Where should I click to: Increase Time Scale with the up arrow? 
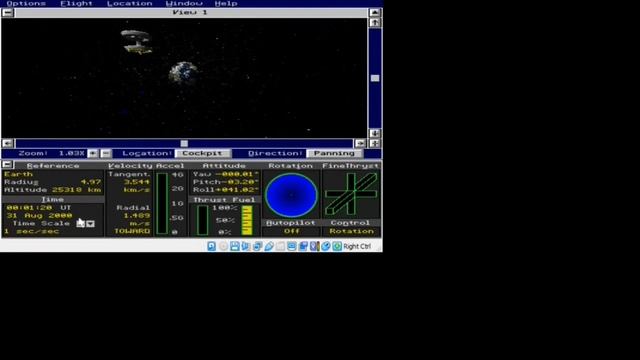coord(80,224)
